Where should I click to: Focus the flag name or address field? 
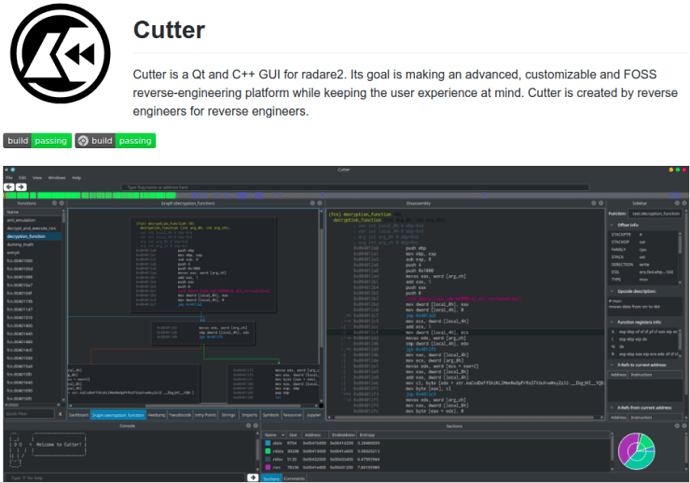pyautogui.click(x=355, y=187)
